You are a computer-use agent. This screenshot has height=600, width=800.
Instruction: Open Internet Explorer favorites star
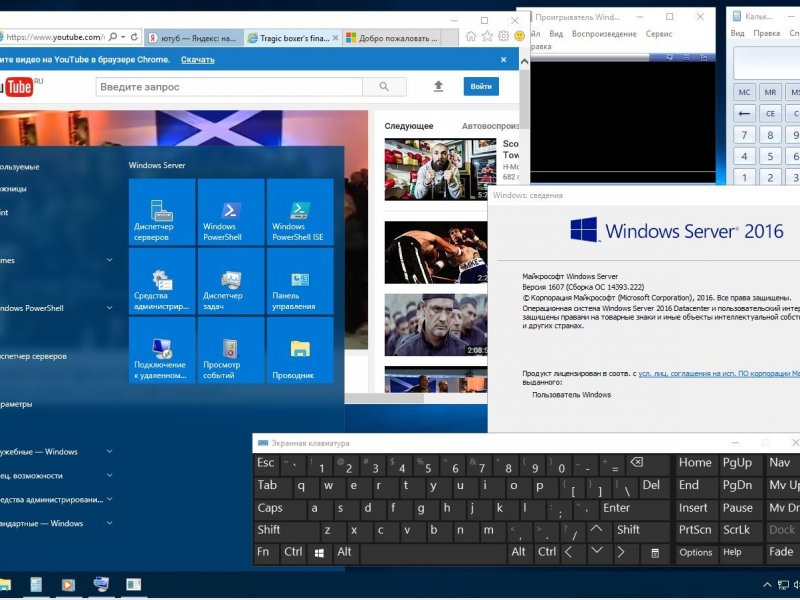click(487, 36)
